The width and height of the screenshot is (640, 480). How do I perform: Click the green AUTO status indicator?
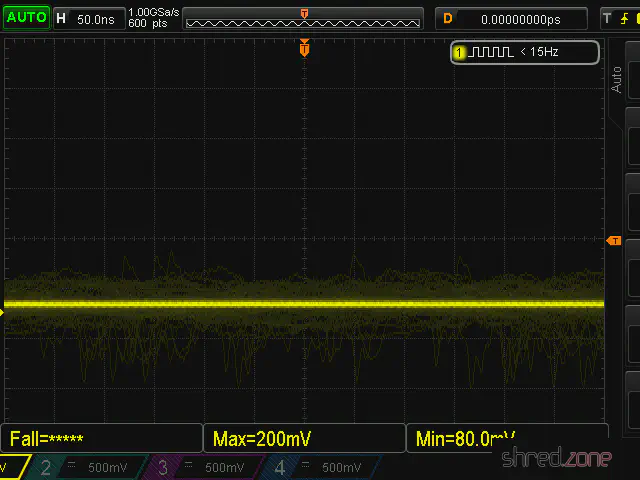tap(25, 18)
